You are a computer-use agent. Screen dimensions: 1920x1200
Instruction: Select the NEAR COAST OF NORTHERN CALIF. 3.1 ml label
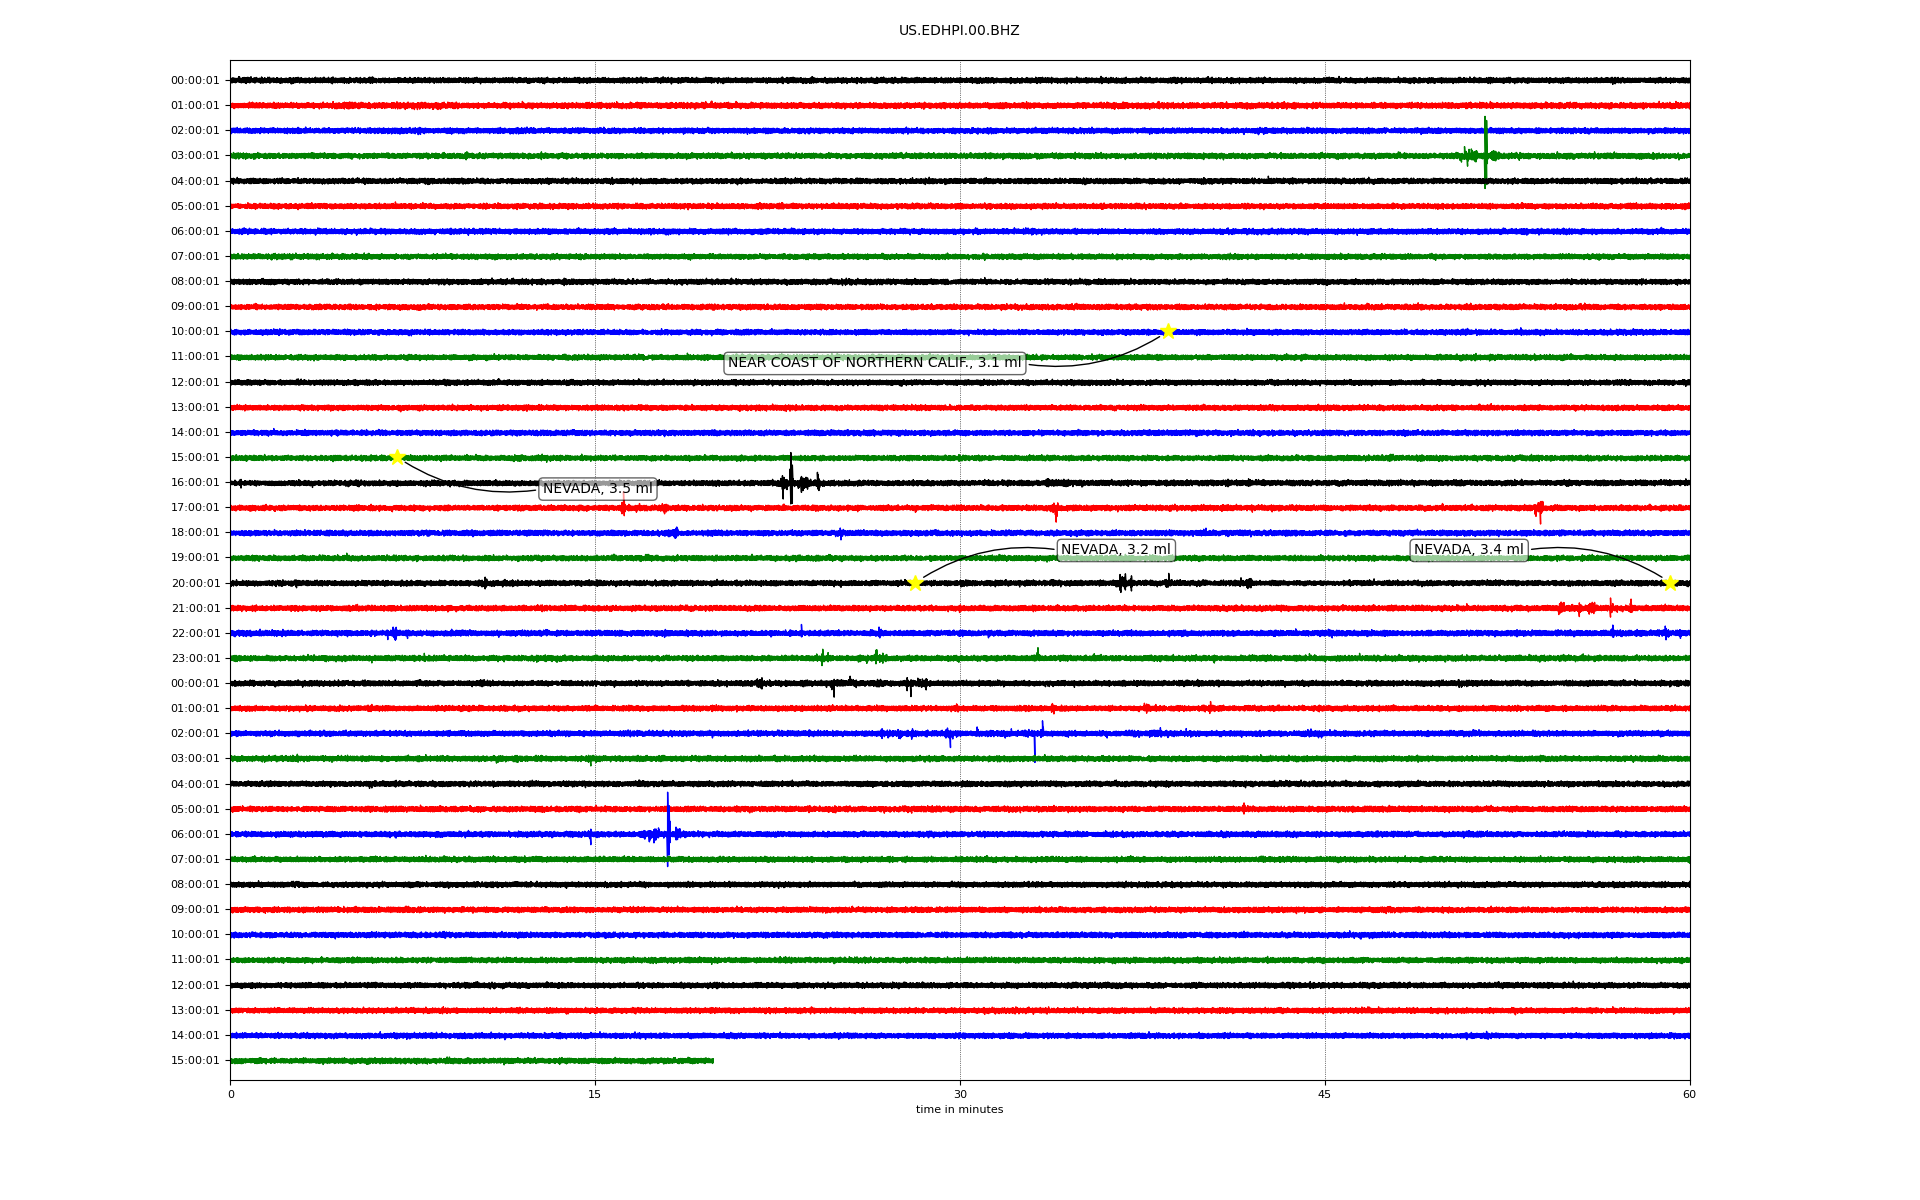click(x=874, y=363)
